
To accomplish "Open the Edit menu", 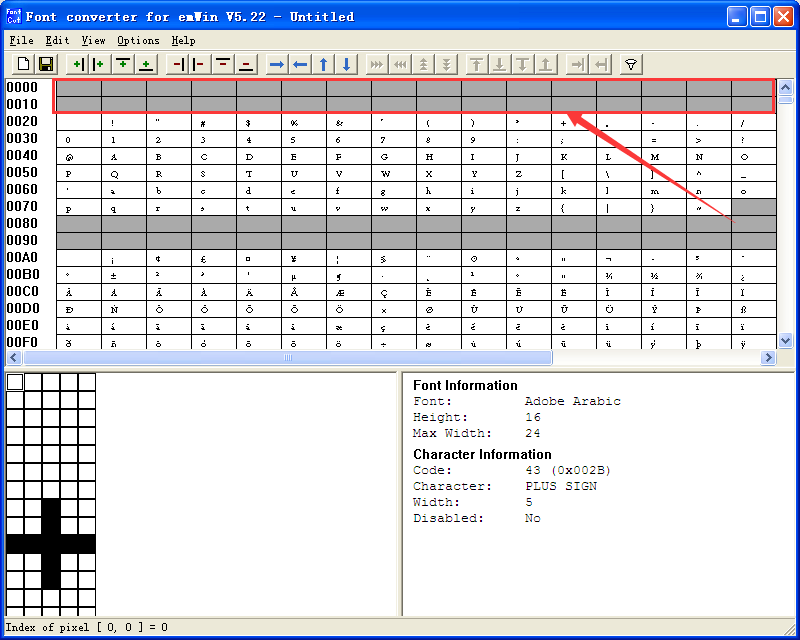I will point(57,40).
